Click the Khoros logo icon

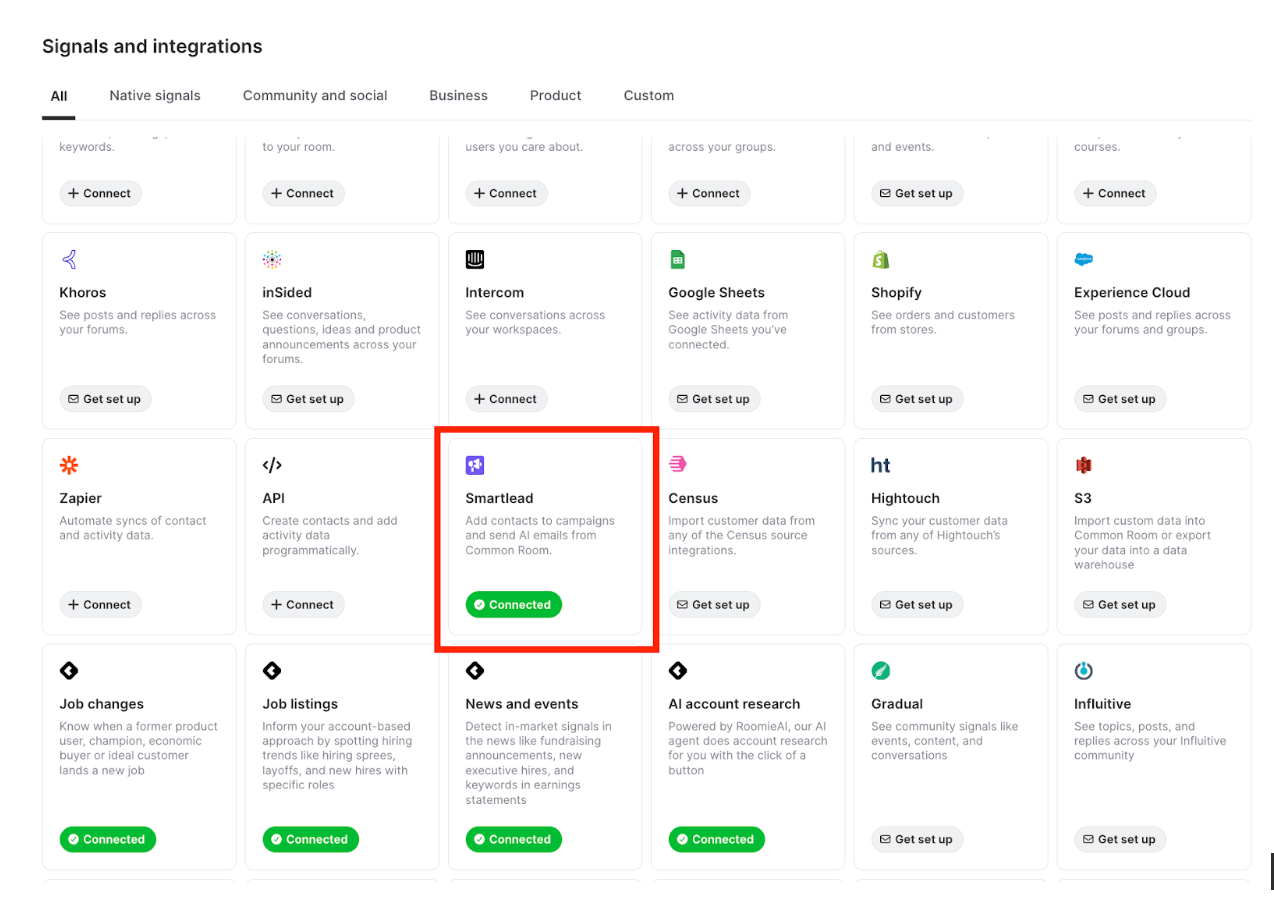[69, 260]
